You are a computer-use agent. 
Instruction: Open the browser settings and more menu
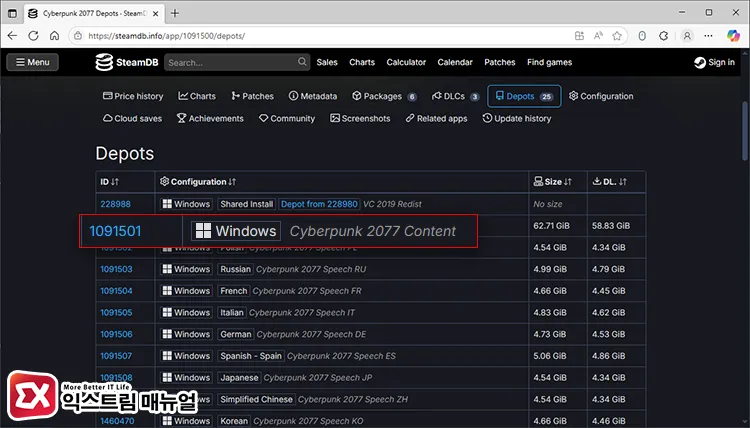pyautogui.click(x=708, y=36)
